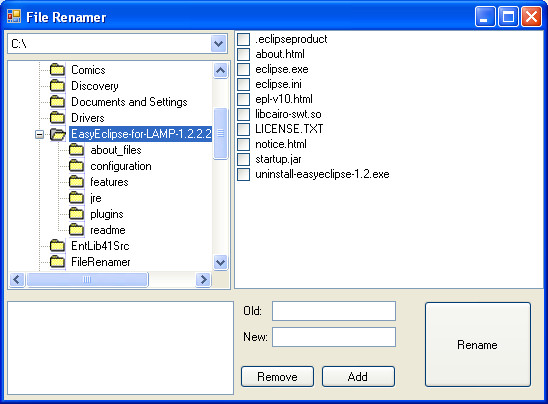Enable the epl-v10.html checkbox
This screenshot has height=404, width=548.
pyautogui.click(x=244, y=99)
